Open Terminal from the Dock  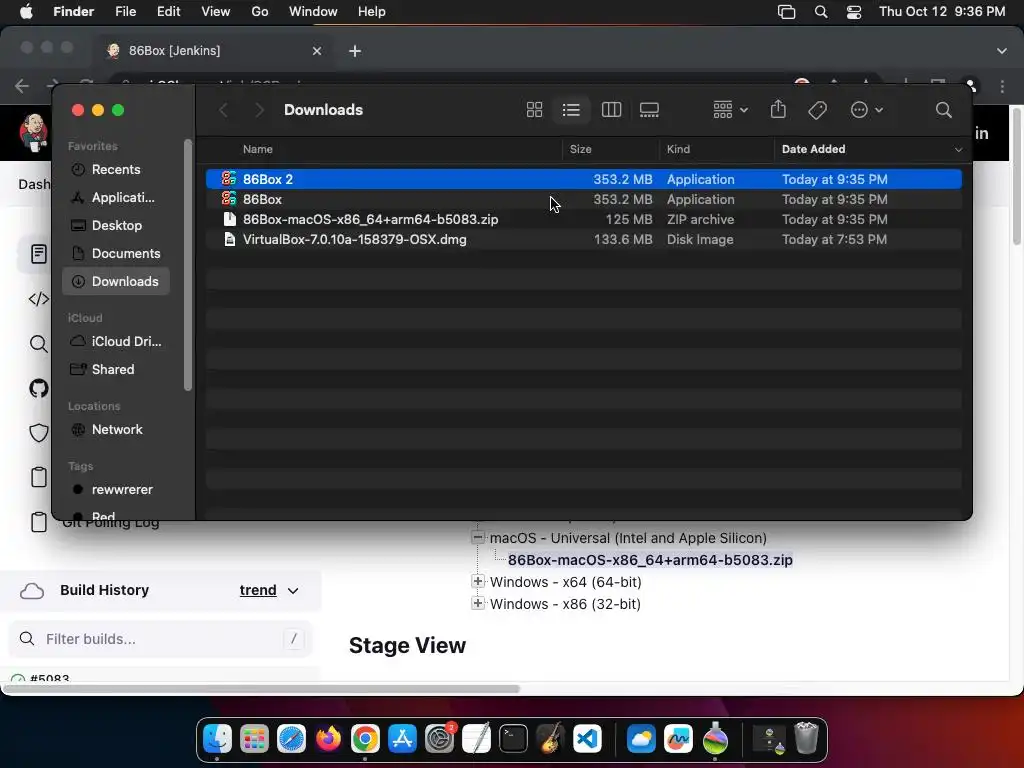513,739
